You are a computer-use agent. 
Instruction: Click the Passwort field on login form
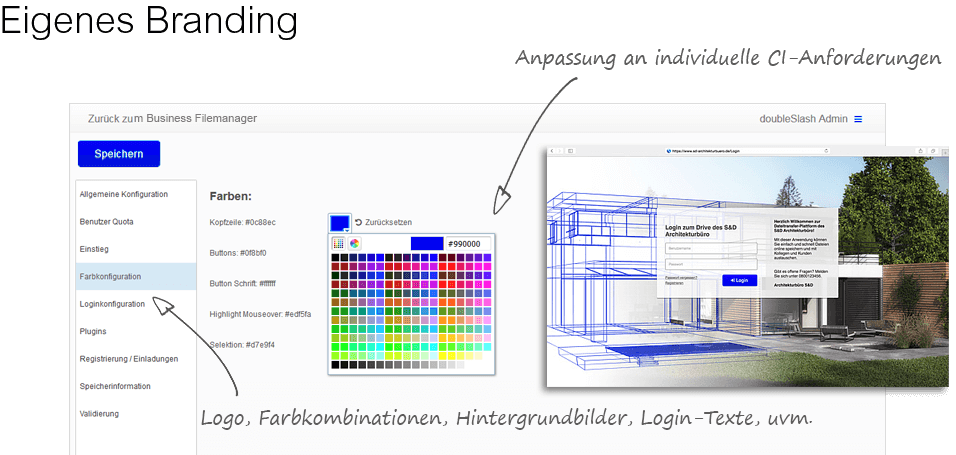point(711,264)
